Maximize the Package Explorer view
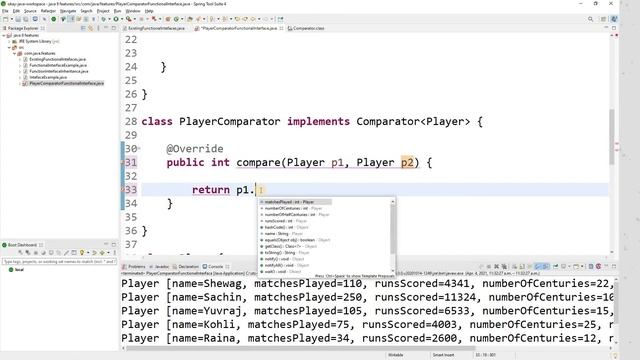The height and width of the screenshot is (360, 640). click(114, 28)
